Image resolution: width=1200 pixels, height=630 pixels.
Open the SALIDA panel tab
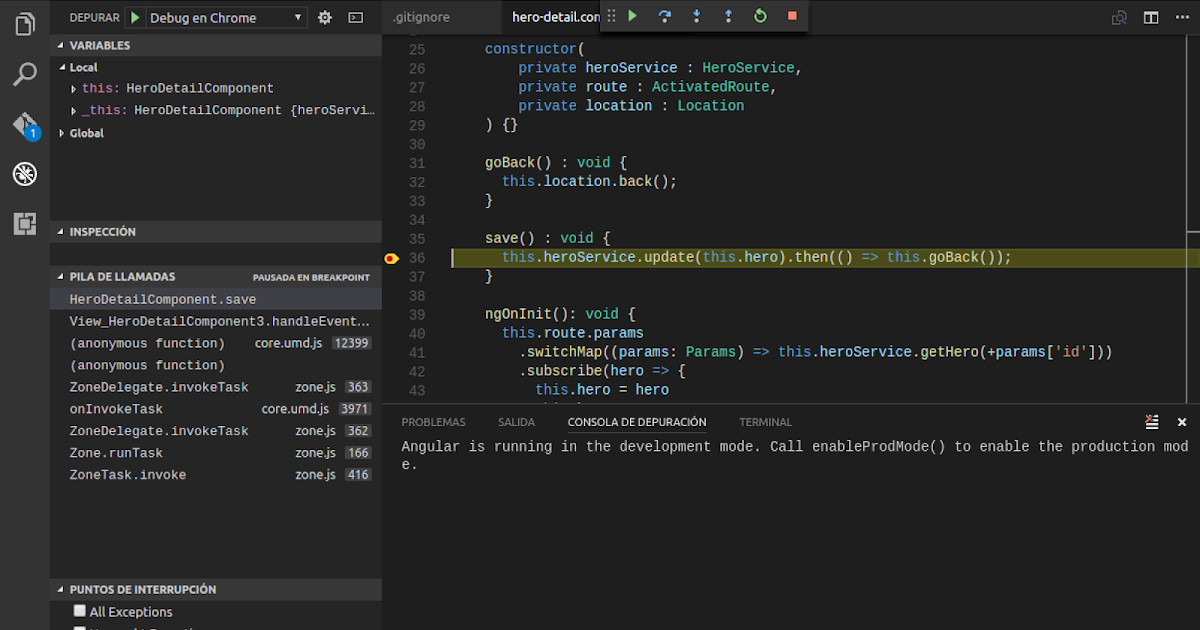516,422
